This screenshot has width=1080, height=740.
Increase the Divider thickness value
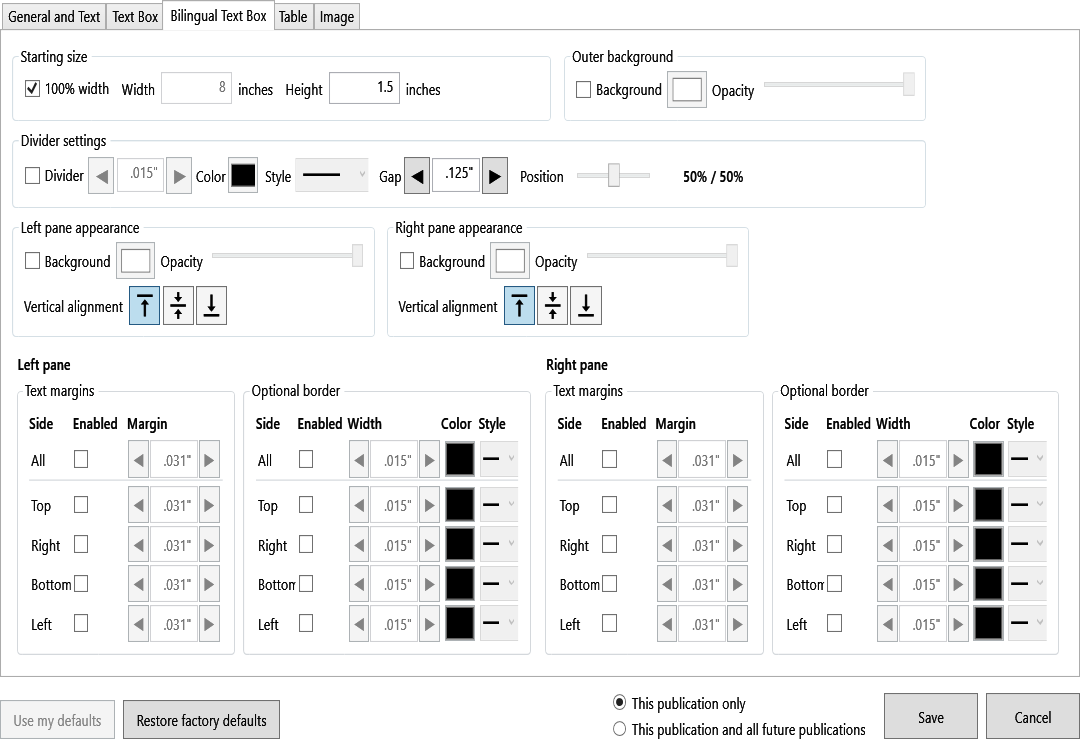179,176
